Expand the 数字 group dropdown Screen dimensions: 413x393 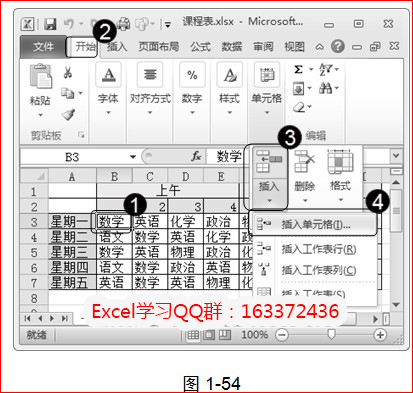pos(192,113)
